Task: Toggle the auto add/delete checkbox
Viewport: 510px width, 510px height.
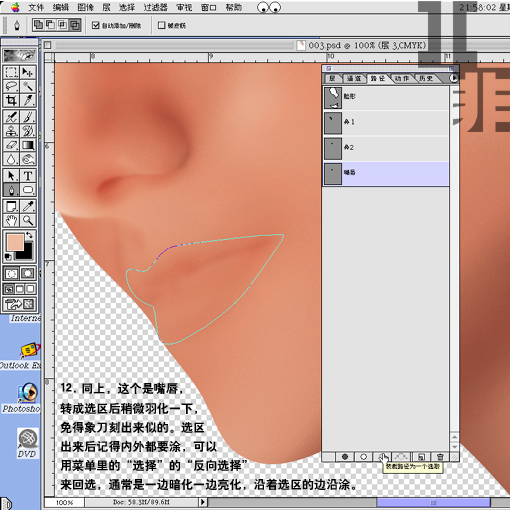Action: point(96,25)
